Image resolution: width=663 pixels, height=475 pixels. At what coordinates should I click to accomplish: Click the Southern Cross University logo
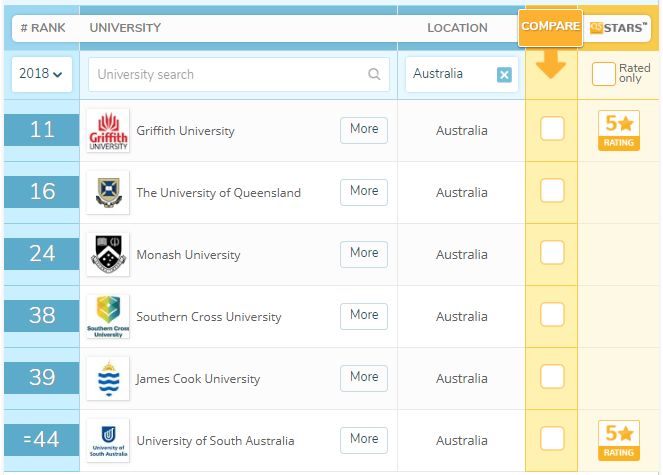108,317
